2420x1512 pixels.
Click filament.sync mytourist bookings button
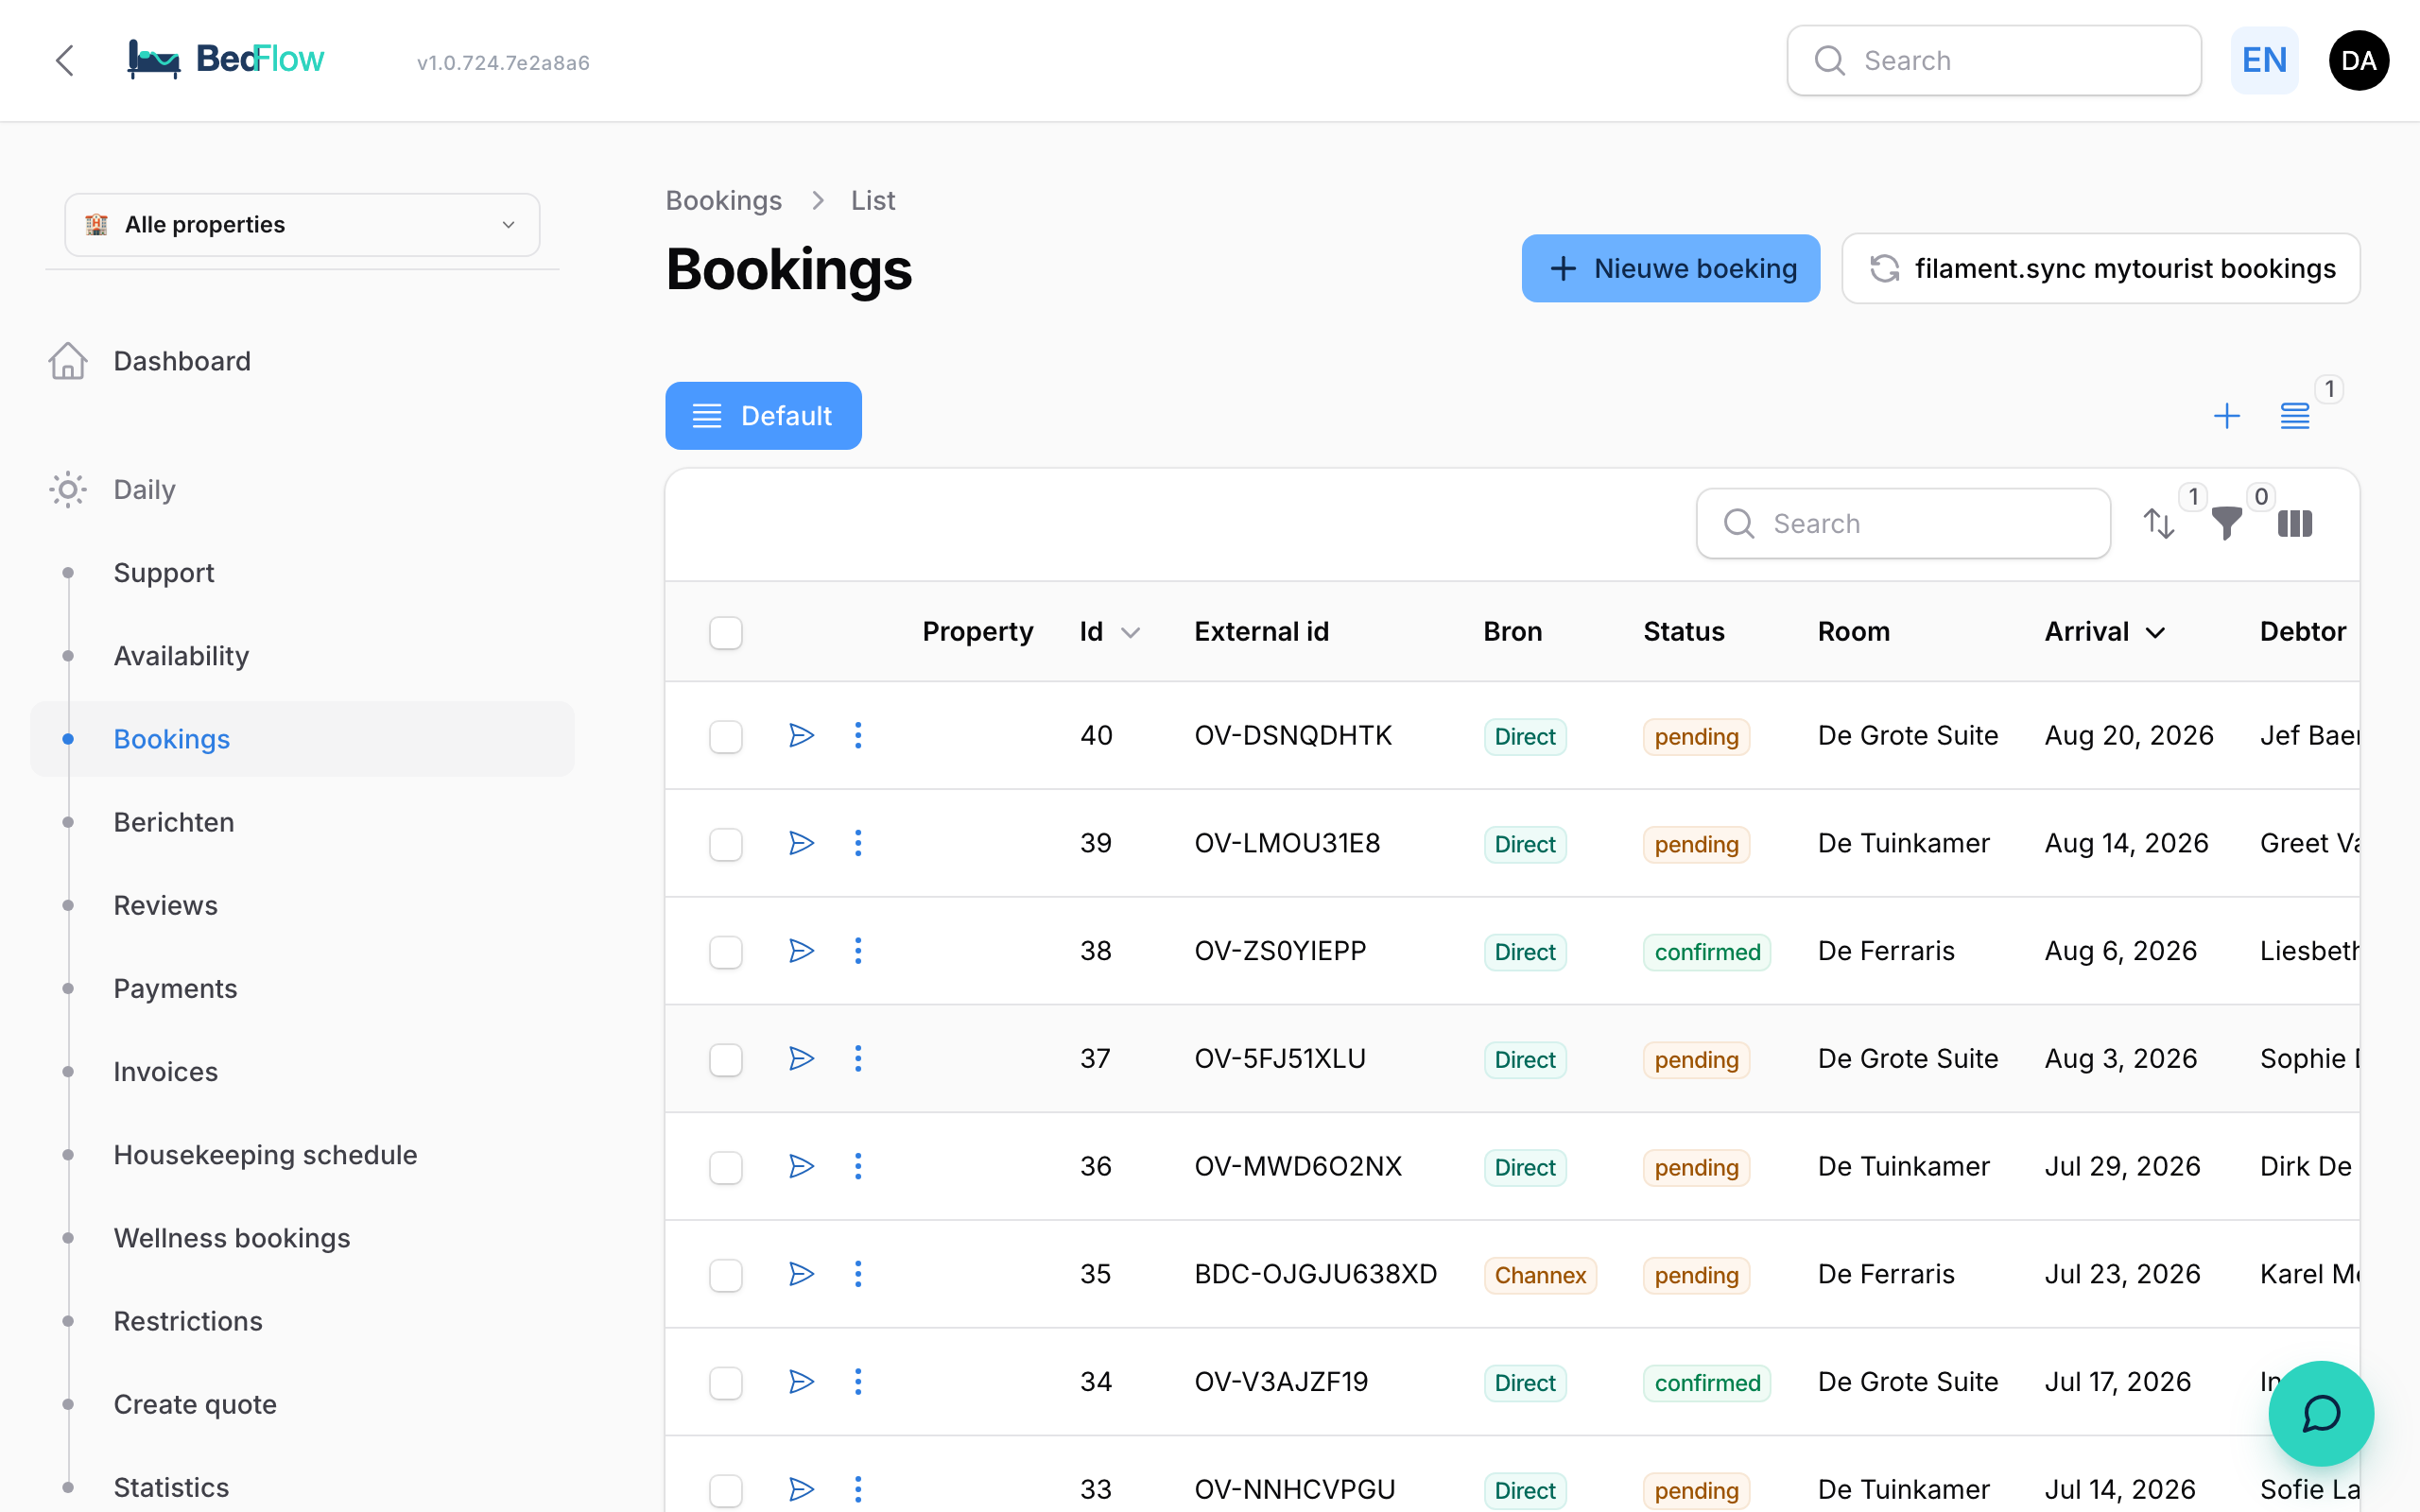click(2100, 268)
